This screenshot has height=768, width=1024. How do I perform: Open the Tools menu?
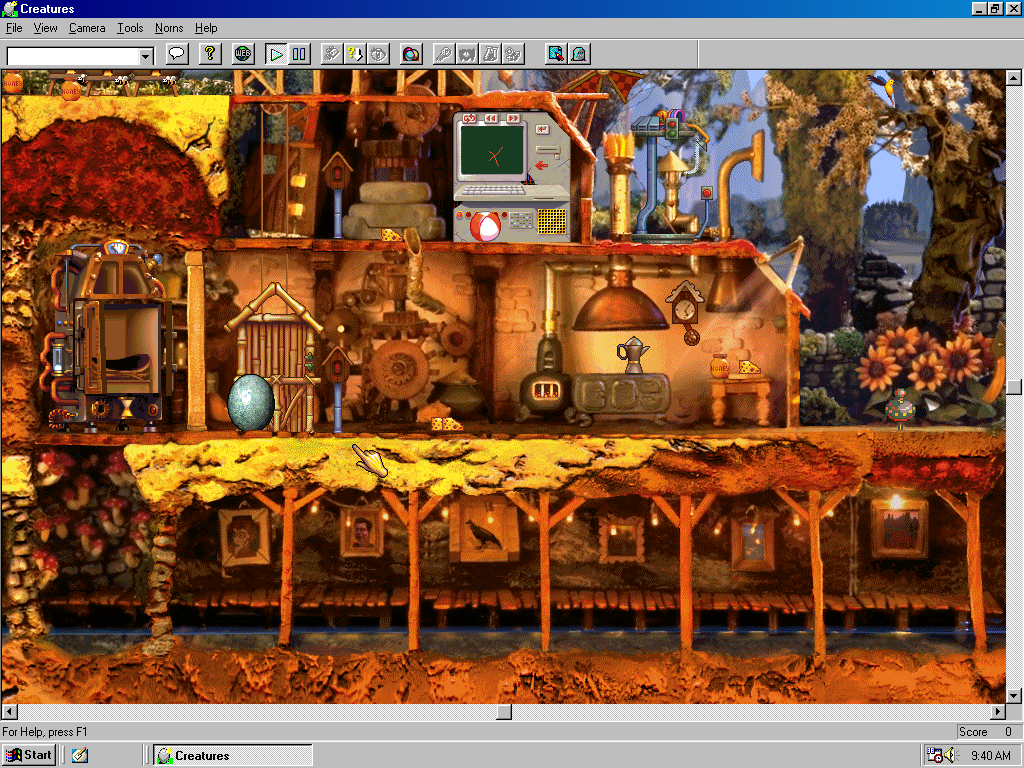130,28
